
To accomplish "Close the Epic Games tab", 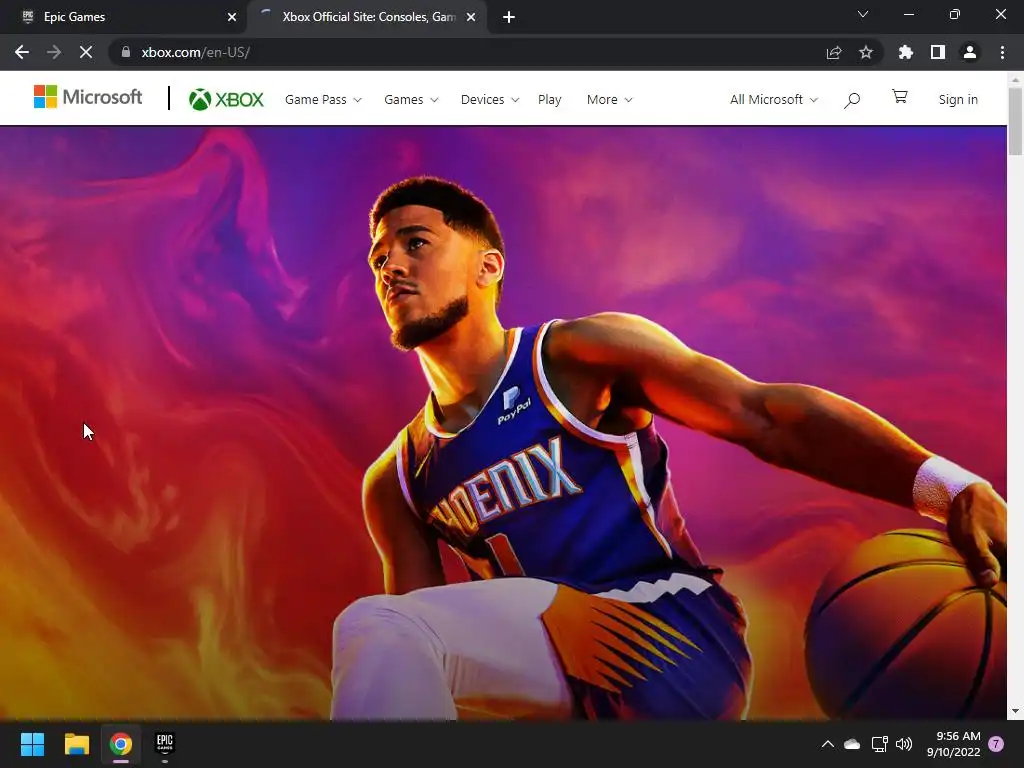I will [x=232, y=17].
